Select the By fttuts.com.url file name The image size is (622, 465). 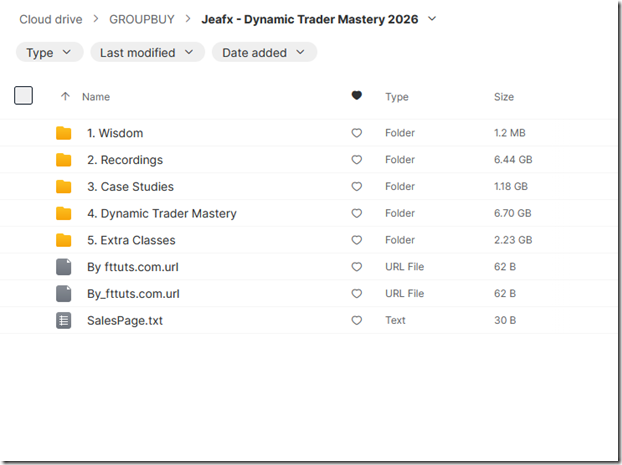[133, 267]
